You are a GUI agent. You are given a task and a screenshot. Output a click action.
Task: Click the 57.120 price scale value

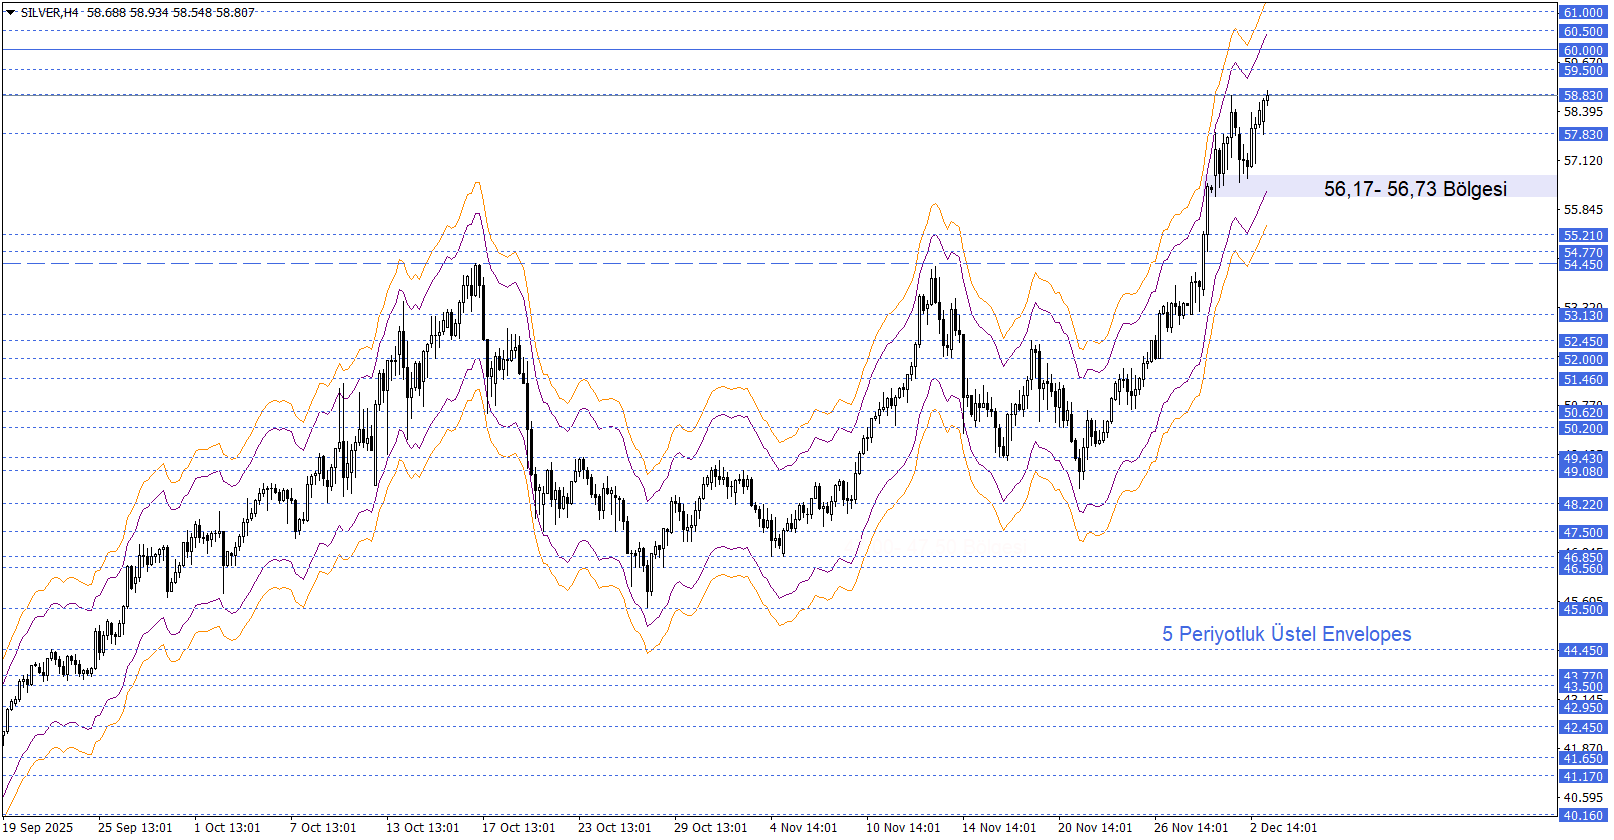[1583, 161]
